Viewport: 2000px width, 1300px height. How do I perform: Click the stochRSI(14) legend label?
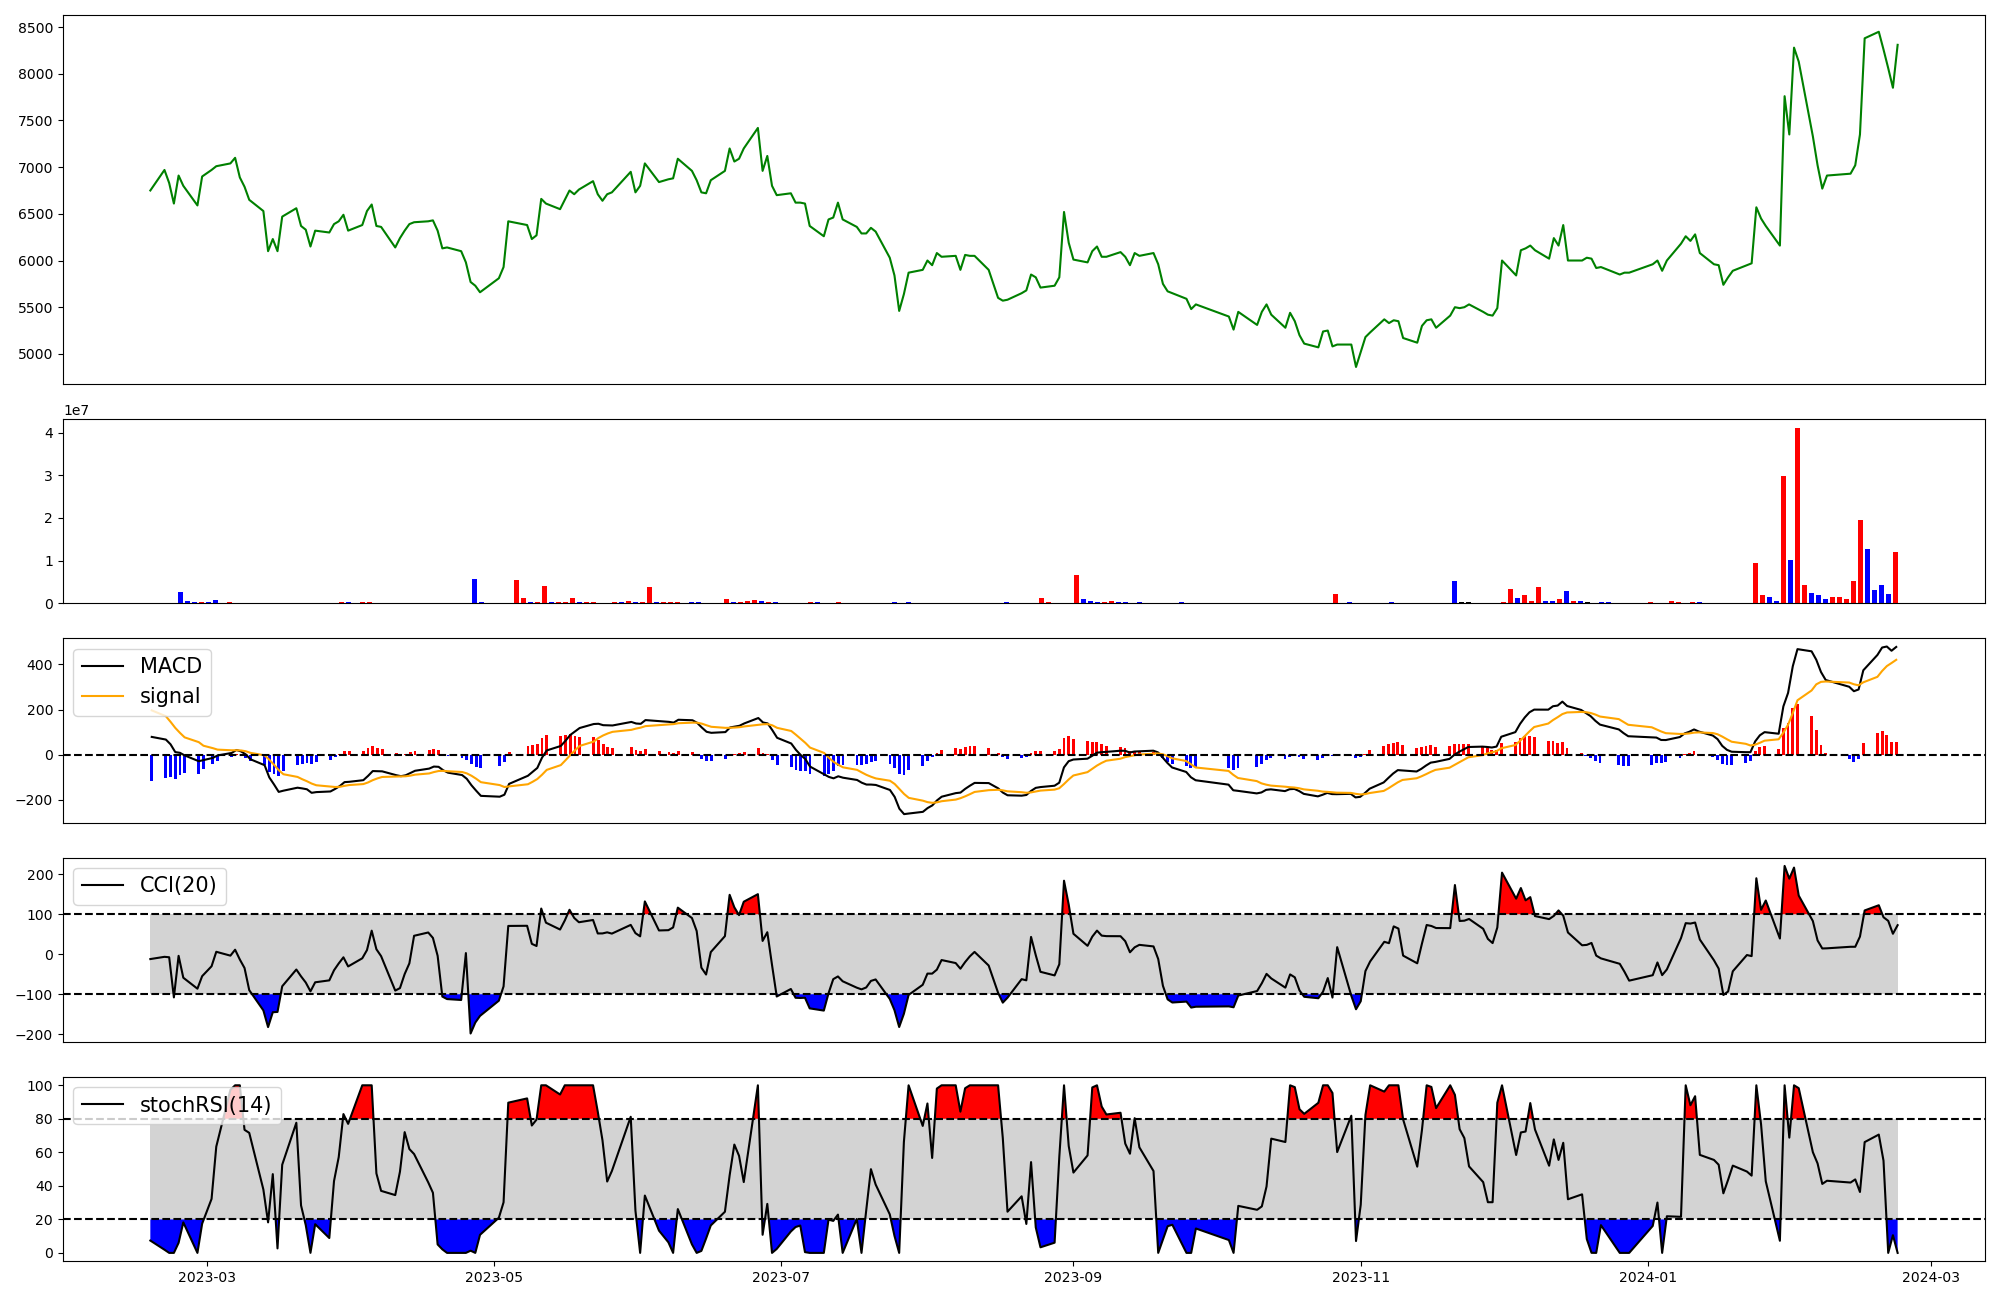(x=205, y=1105)
